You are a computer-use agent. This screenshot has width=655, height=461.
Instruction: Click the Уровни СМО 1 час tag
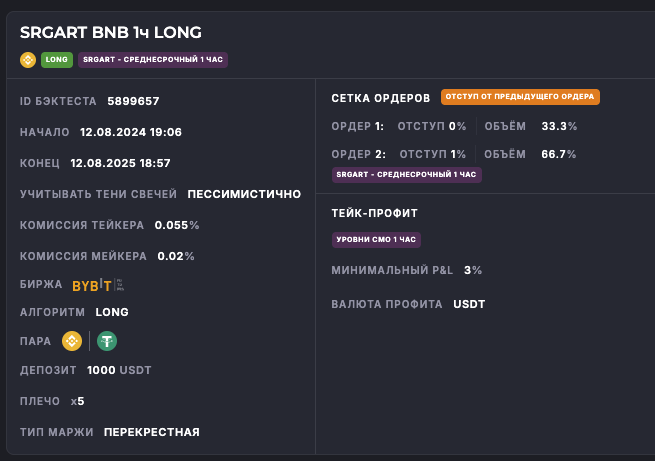coord(377,239)
